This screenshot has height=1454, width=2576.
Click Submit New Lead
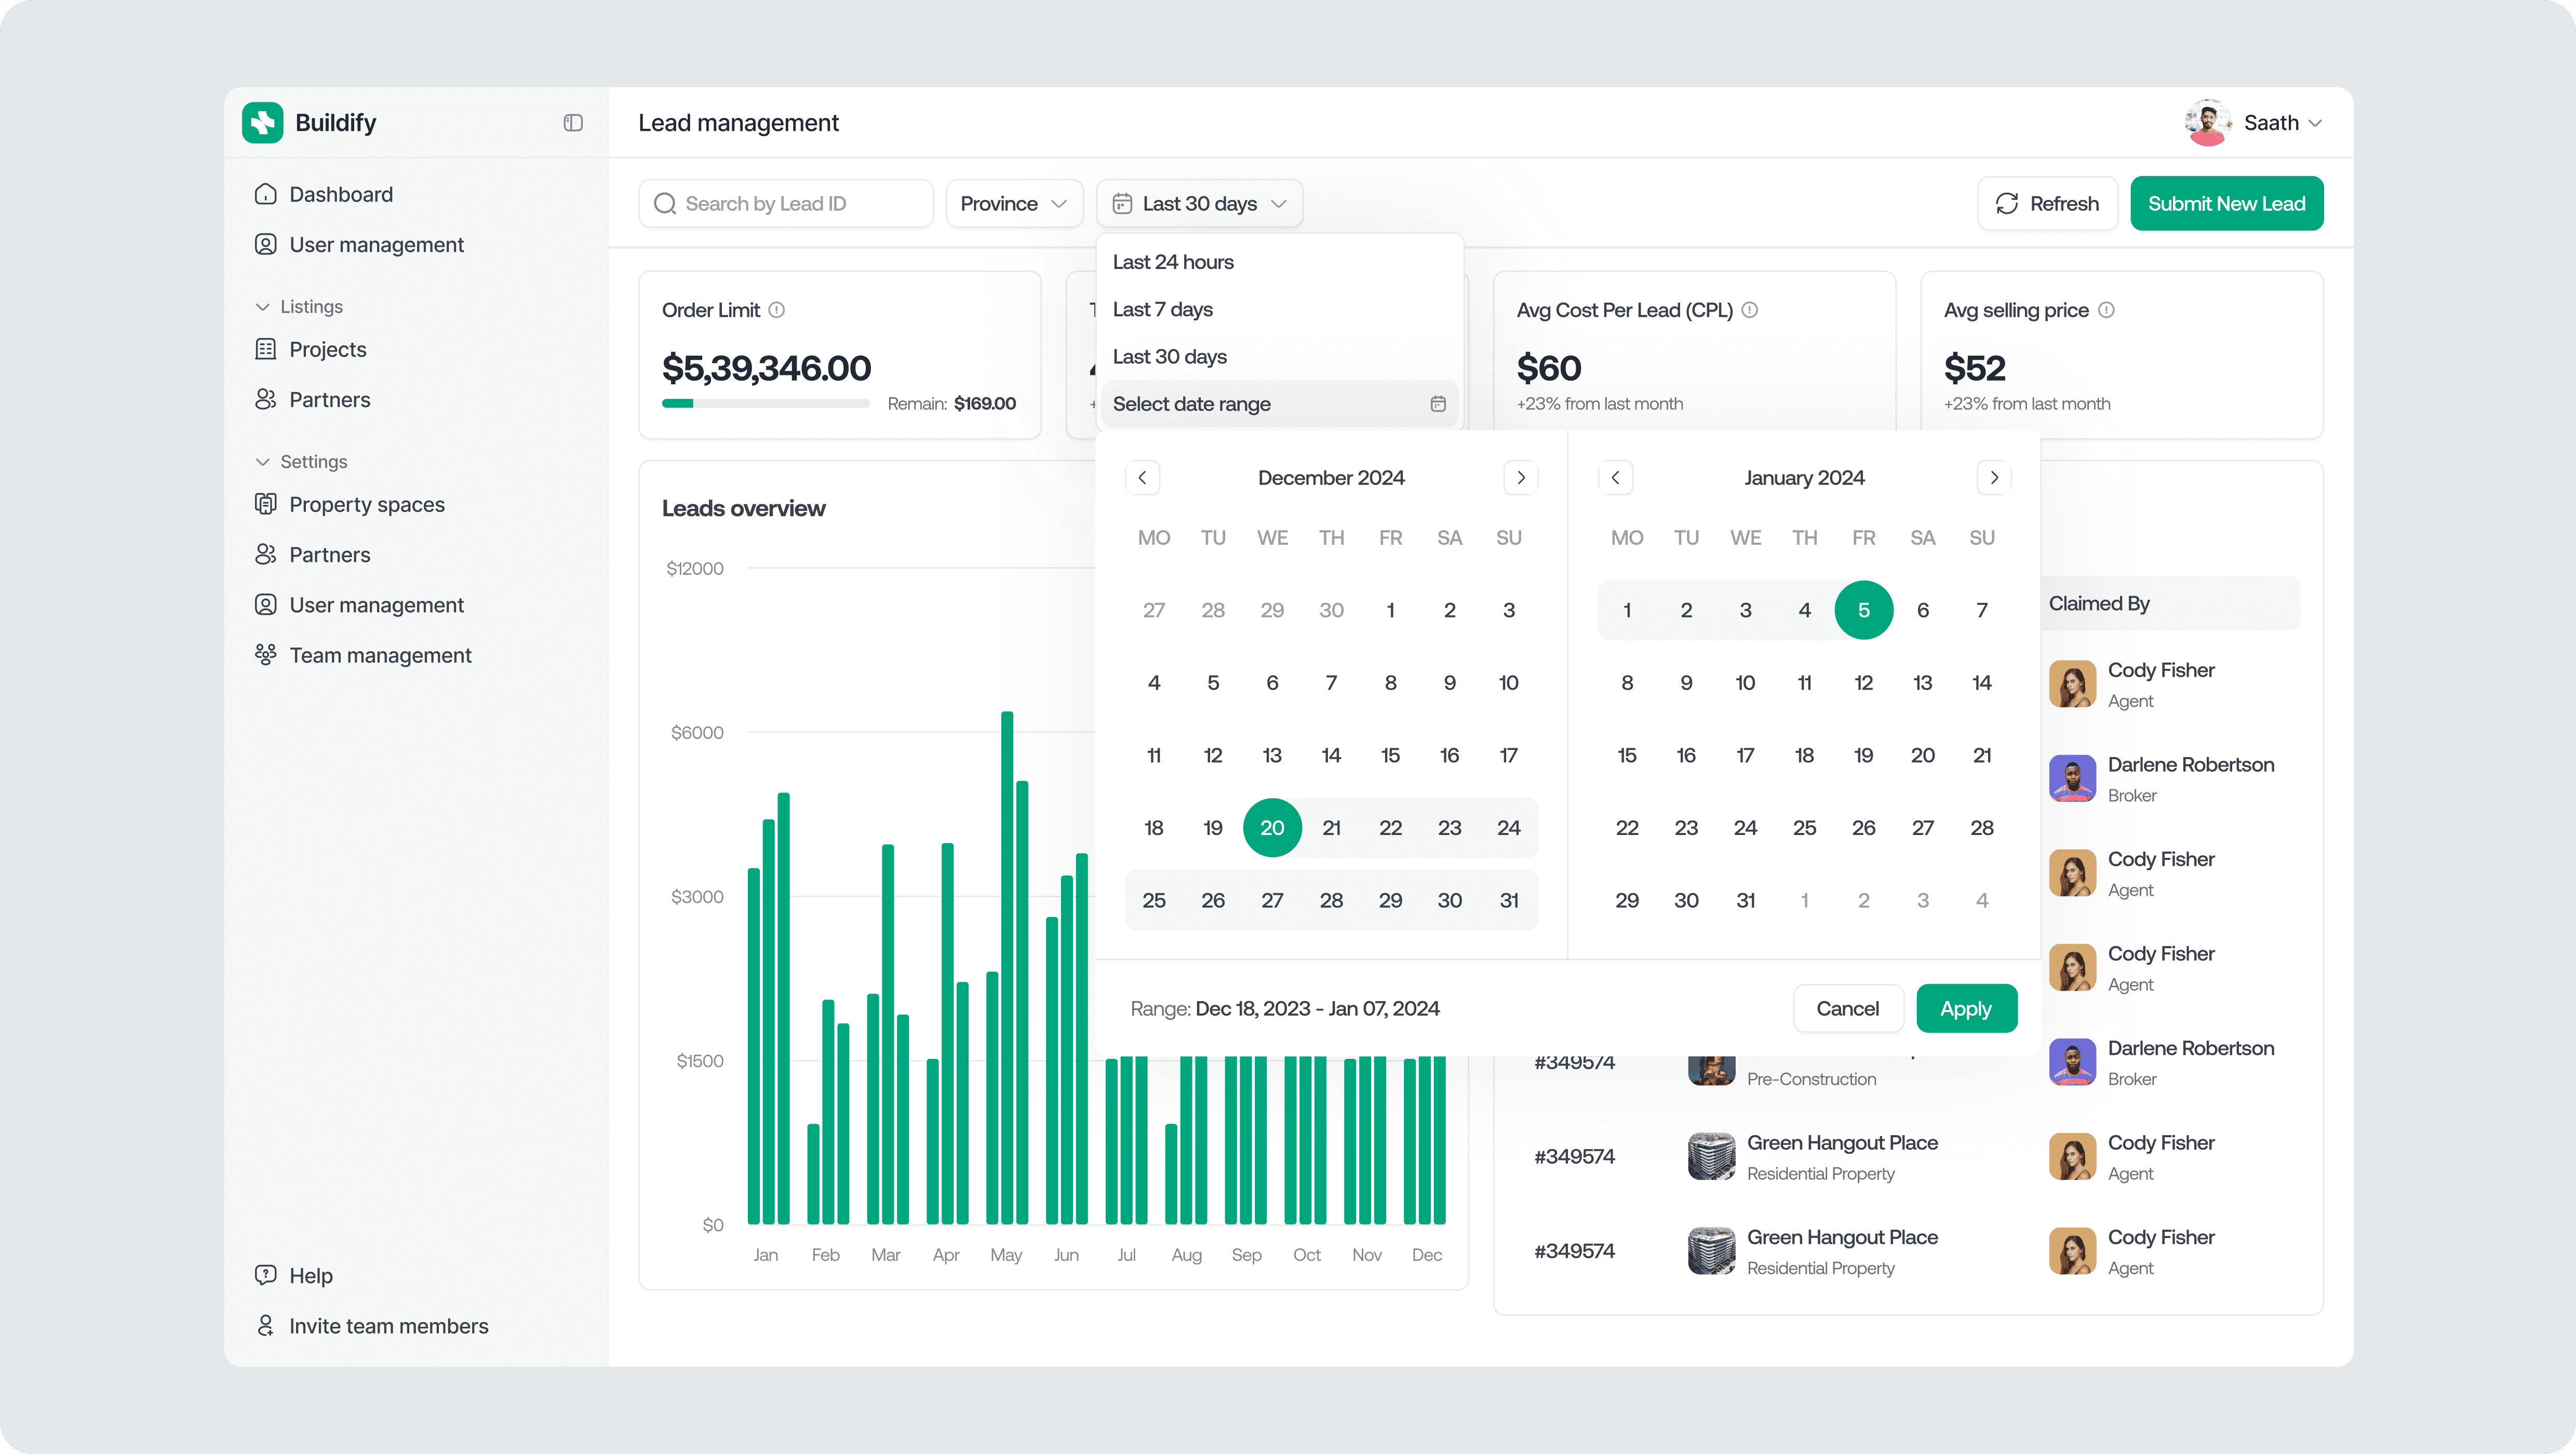2227,203
